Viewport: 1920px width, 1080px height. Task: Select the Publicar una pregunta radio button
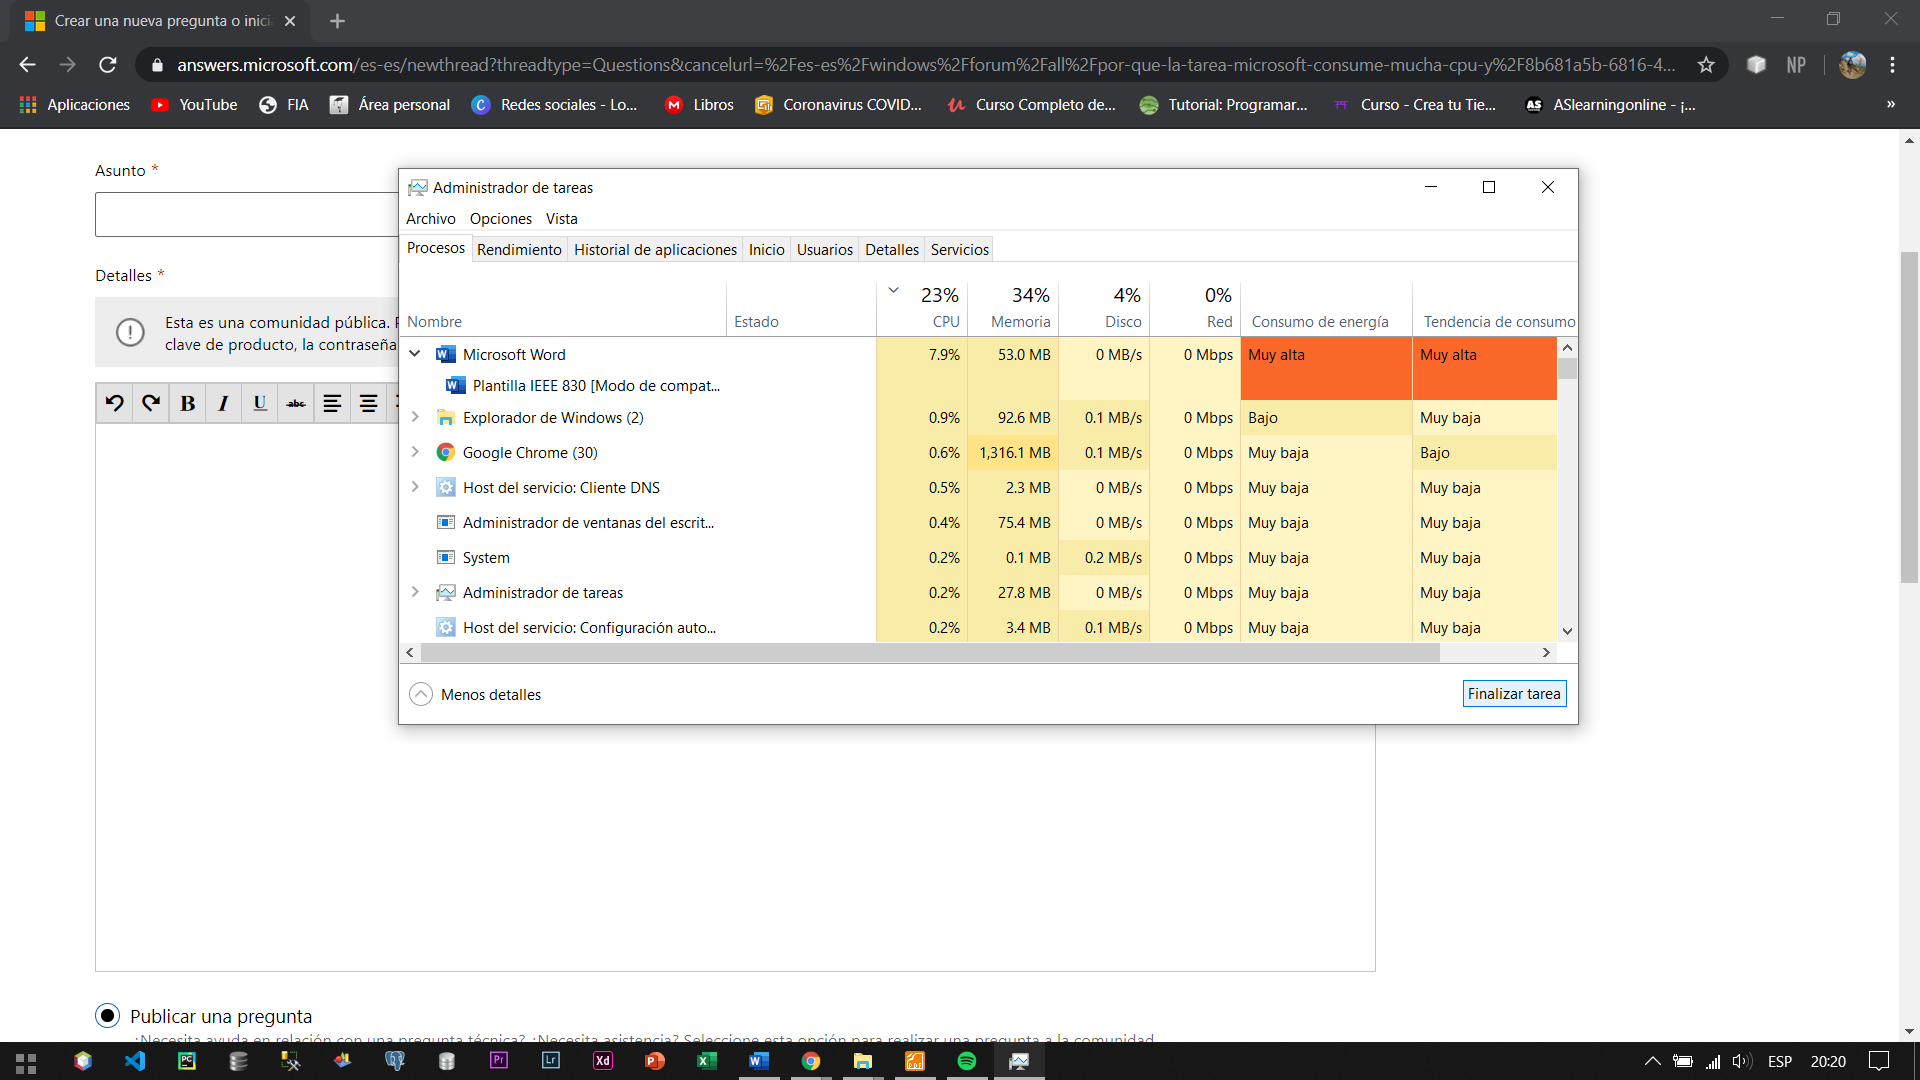tap(107, 1016)
